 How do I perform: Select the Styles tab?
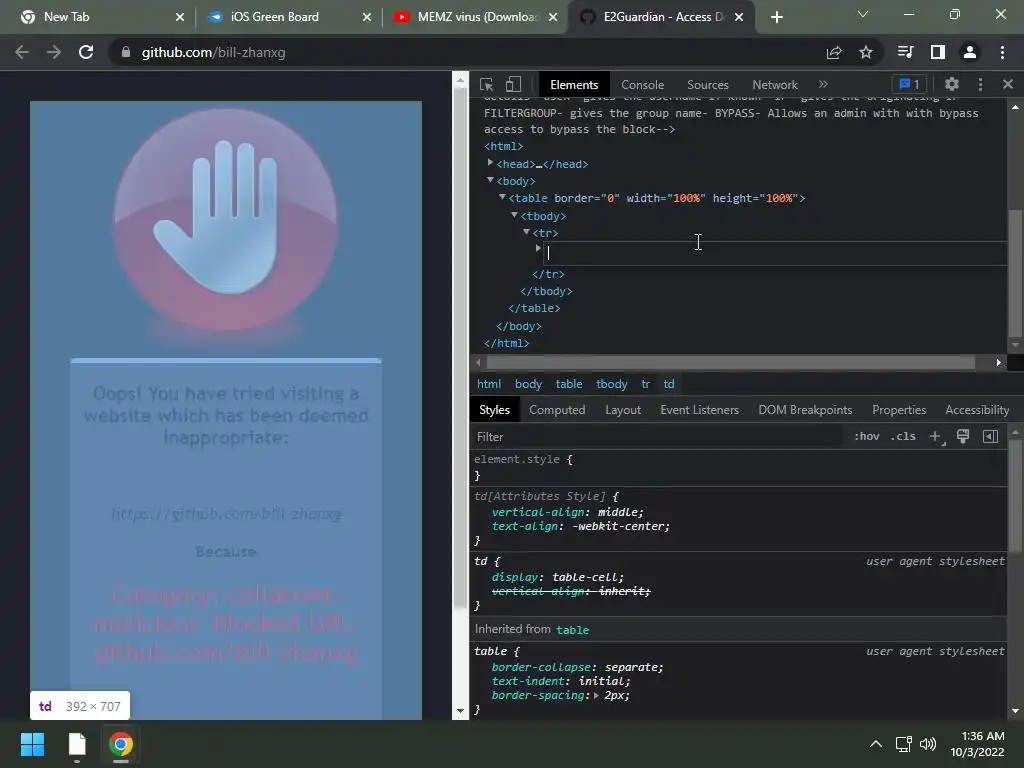click(x=494, y=409)
